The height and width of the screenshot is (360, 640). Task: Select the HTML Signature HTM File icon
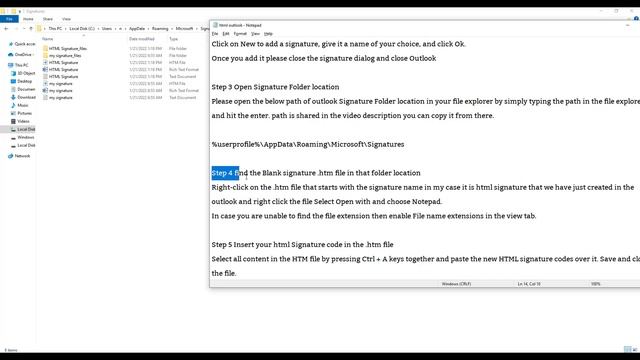pos(45,62)
